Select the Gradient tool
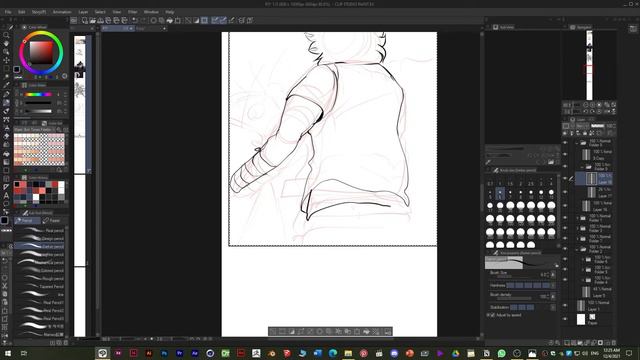Image resolution: width=640 pixels, height=360 pixels. 6,162
